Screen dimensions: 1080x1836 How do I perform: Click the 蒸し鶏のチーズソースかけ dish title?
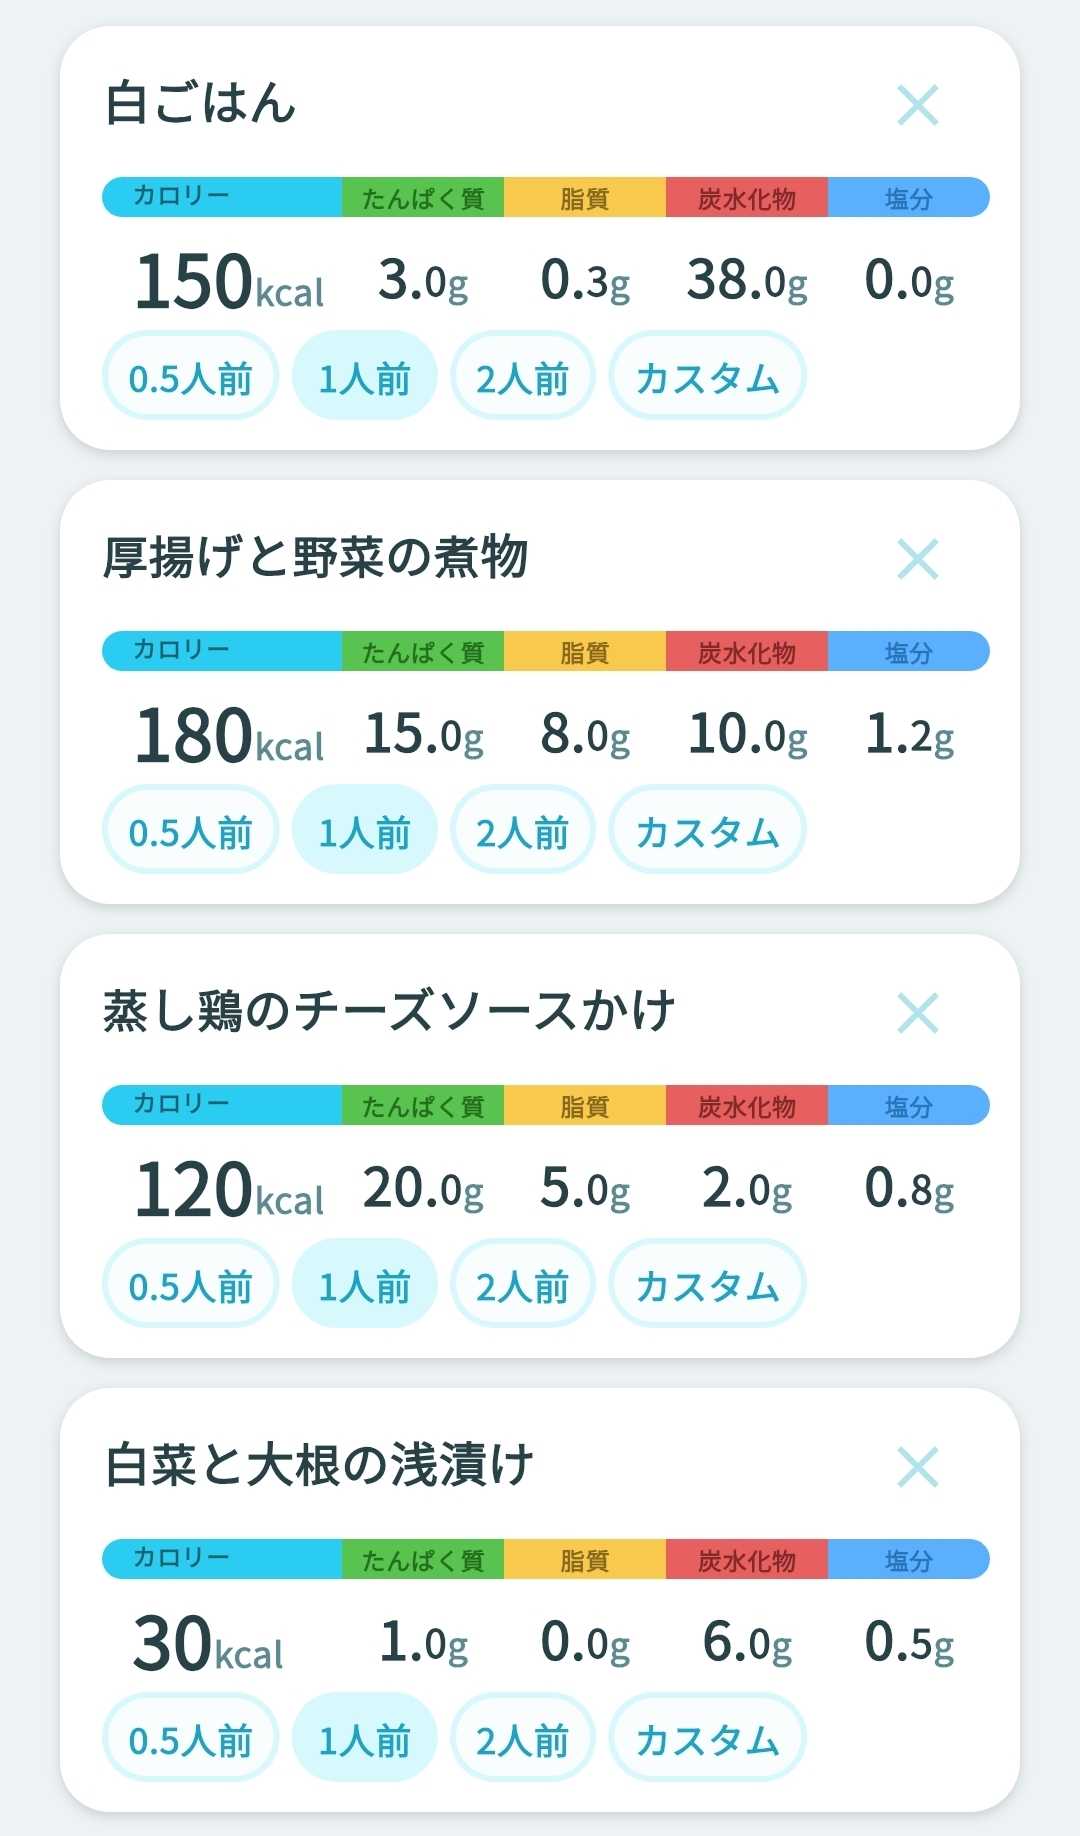(x=390, y=1011)
